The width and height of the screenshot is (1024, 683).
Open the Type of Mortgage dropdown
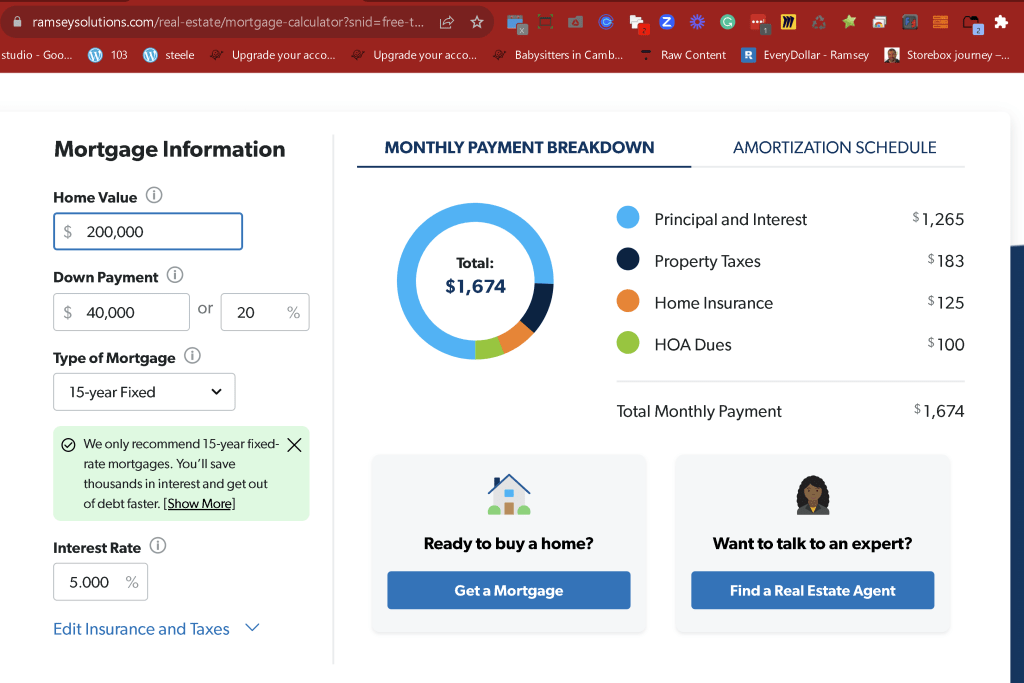pos(144,392)
